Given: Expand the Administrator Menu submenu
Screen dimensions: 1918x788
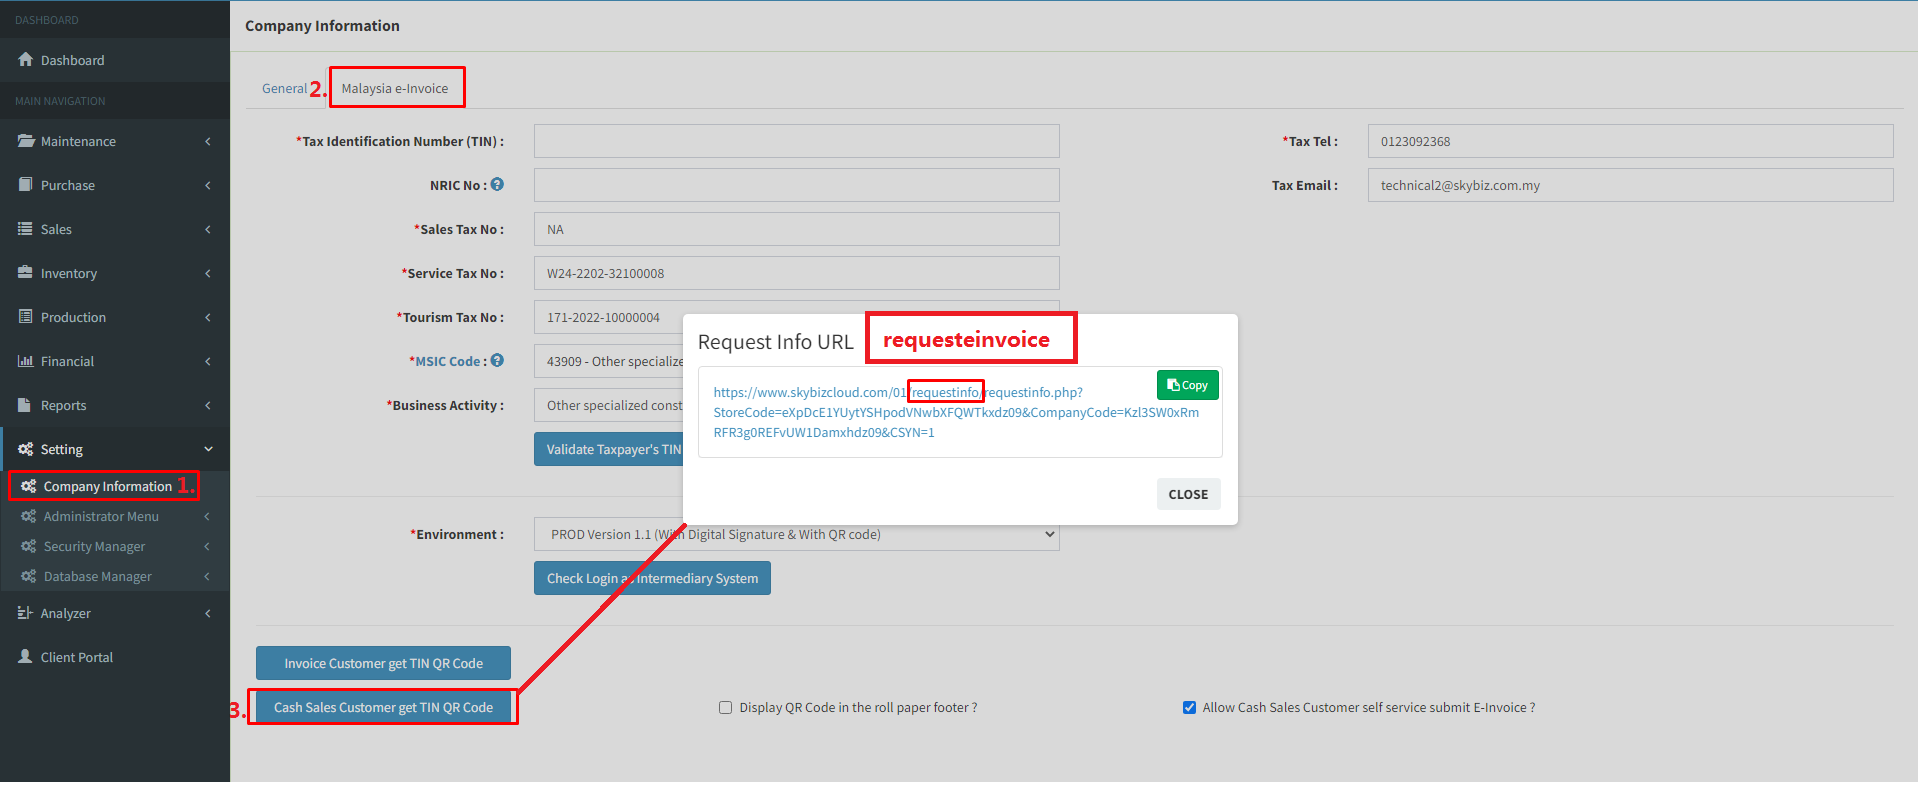Looking at the screenshot, I should tap(207, 517).
